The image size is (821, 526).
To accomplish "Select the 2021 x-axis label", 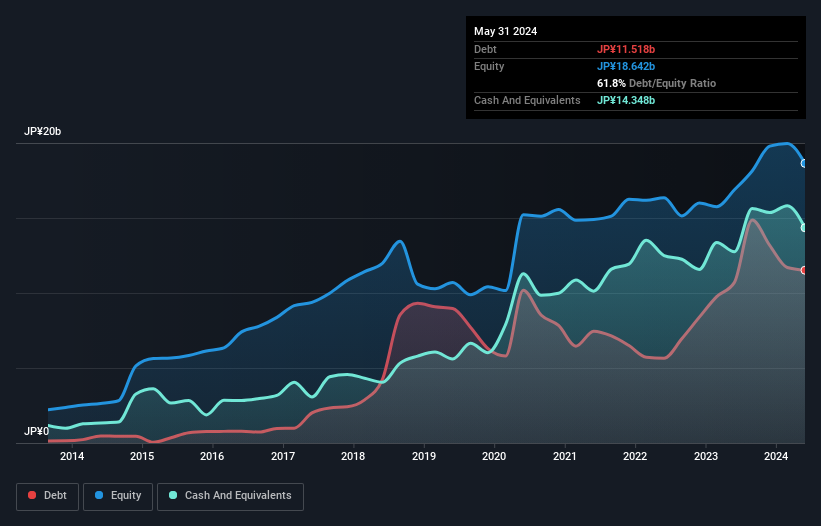I will pyautogui.click(x=564, y=456).
